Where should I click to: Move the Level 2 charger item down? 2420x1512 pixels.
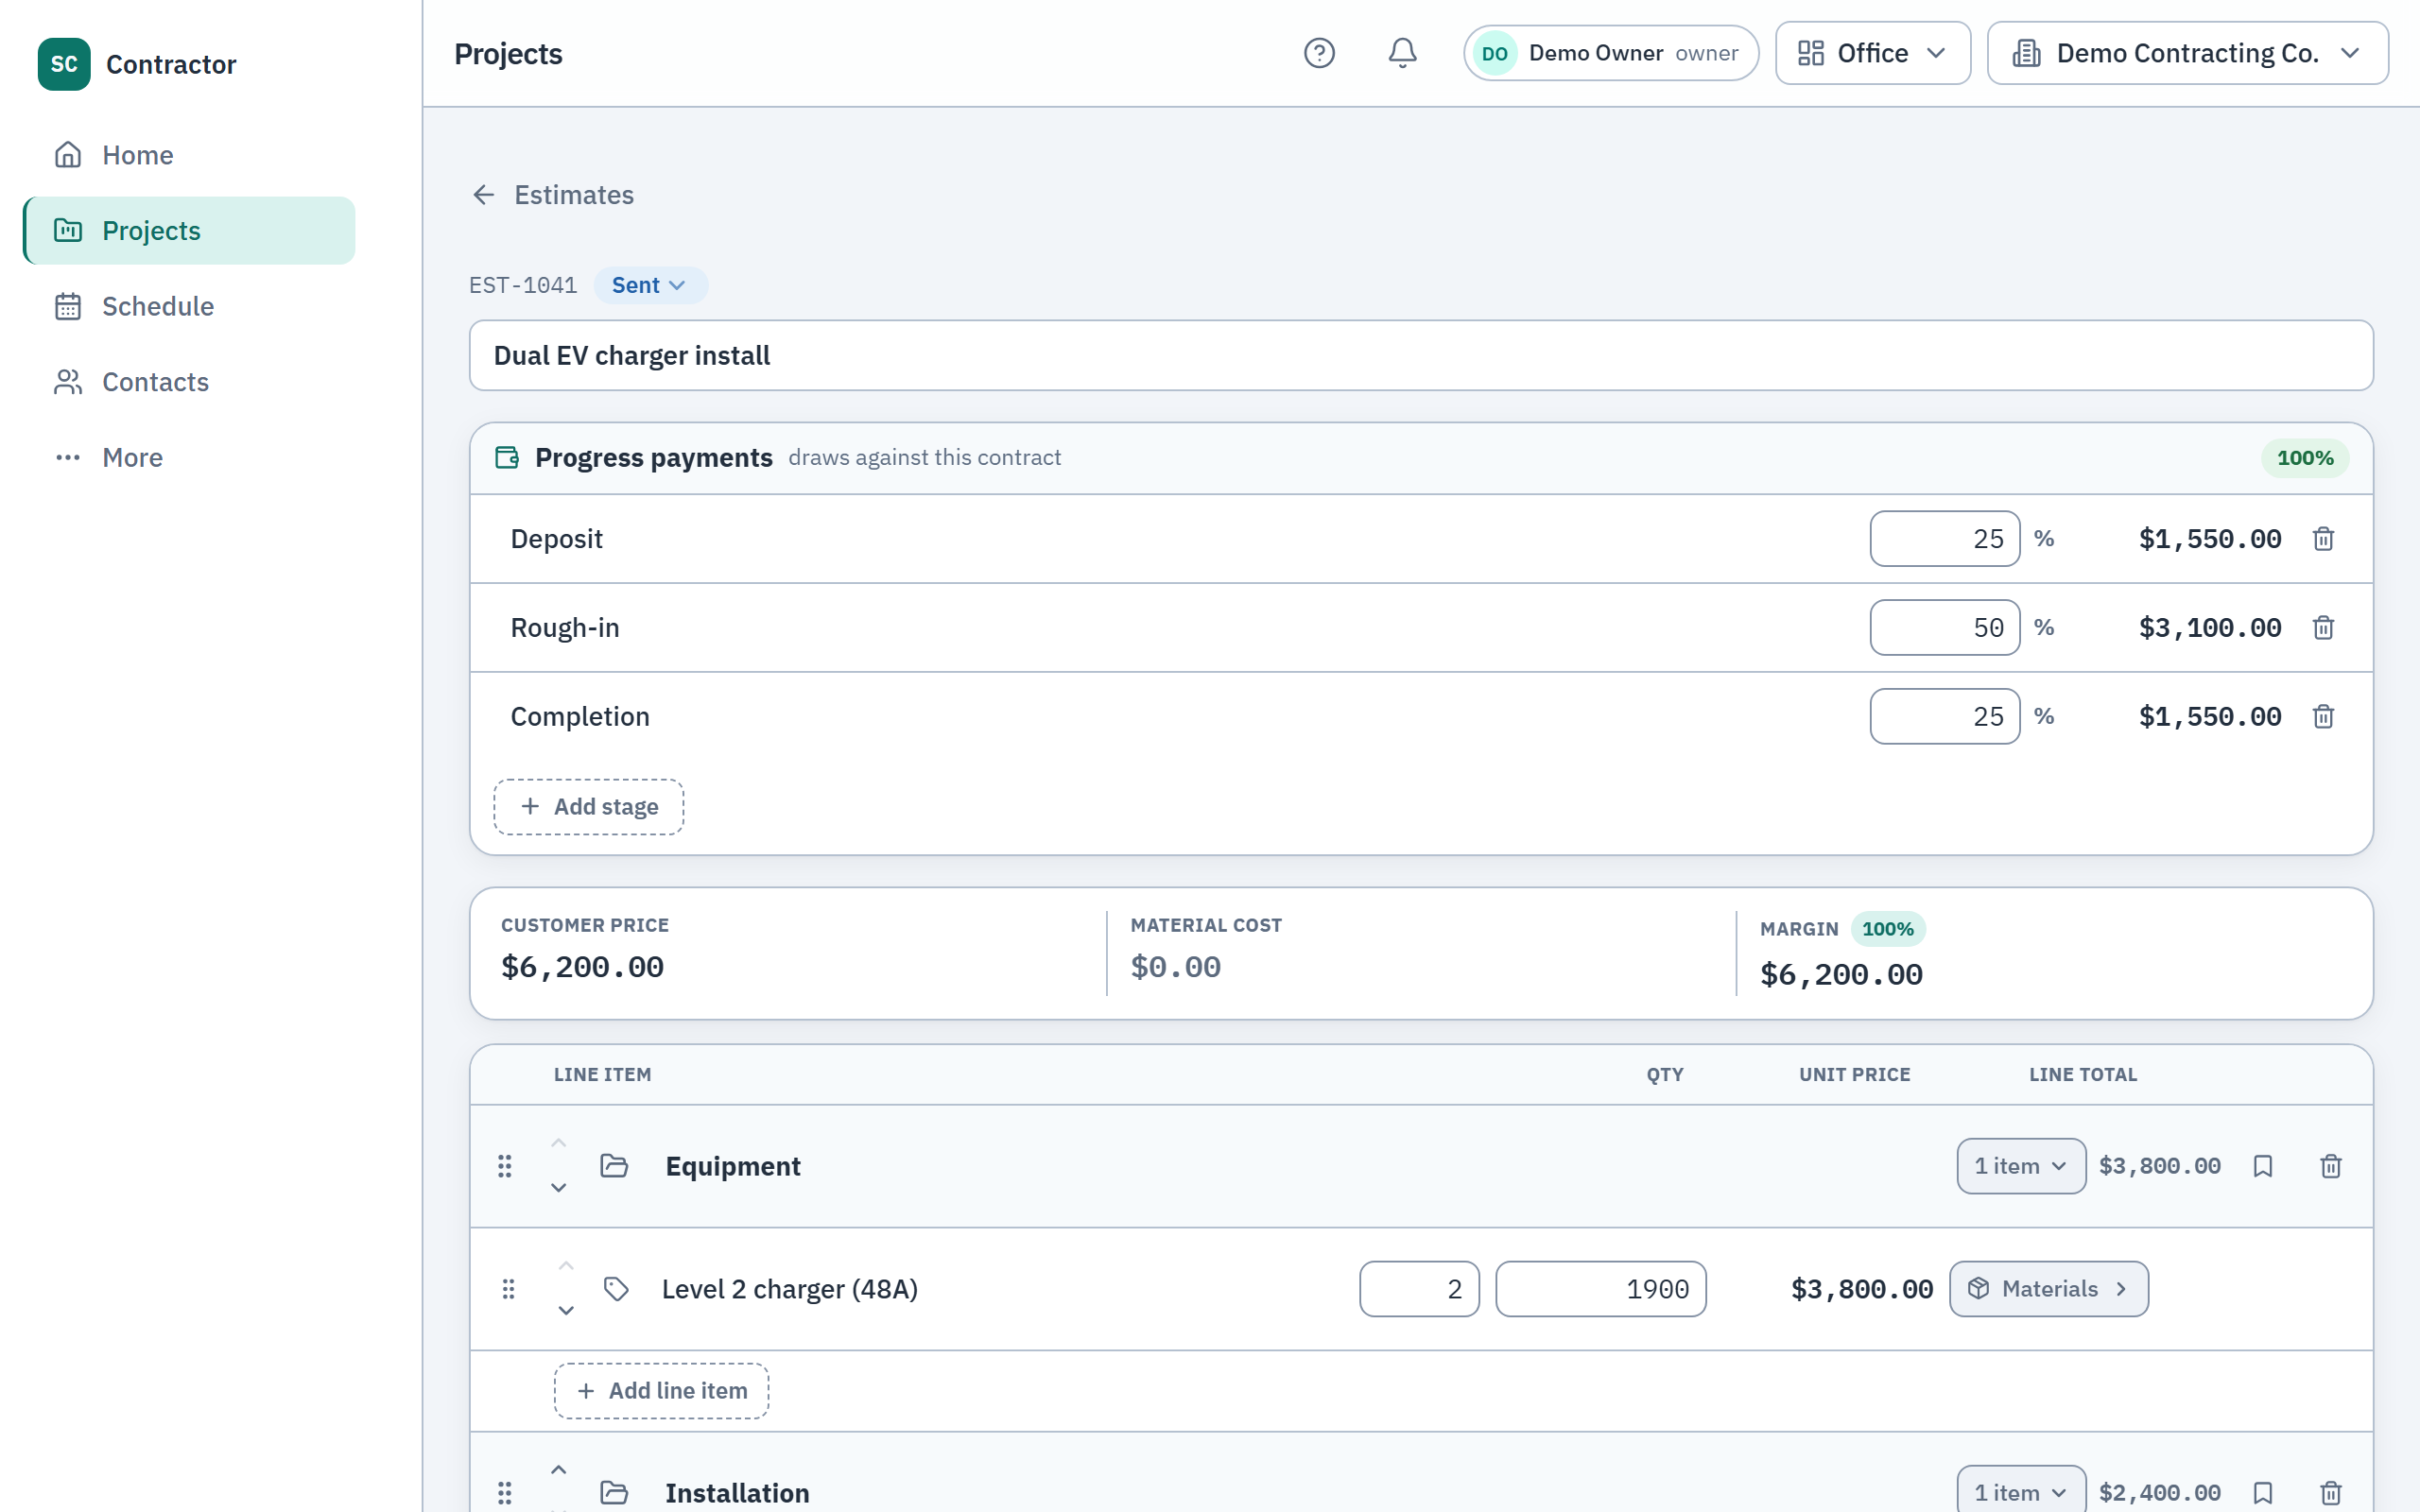(x=566, y=1311)
